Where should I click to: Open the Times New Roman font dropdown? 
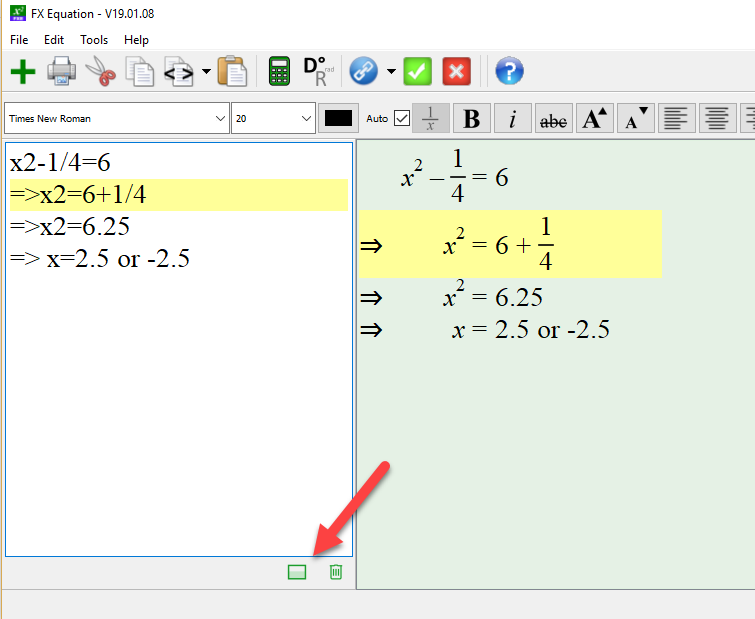point(117,118)
